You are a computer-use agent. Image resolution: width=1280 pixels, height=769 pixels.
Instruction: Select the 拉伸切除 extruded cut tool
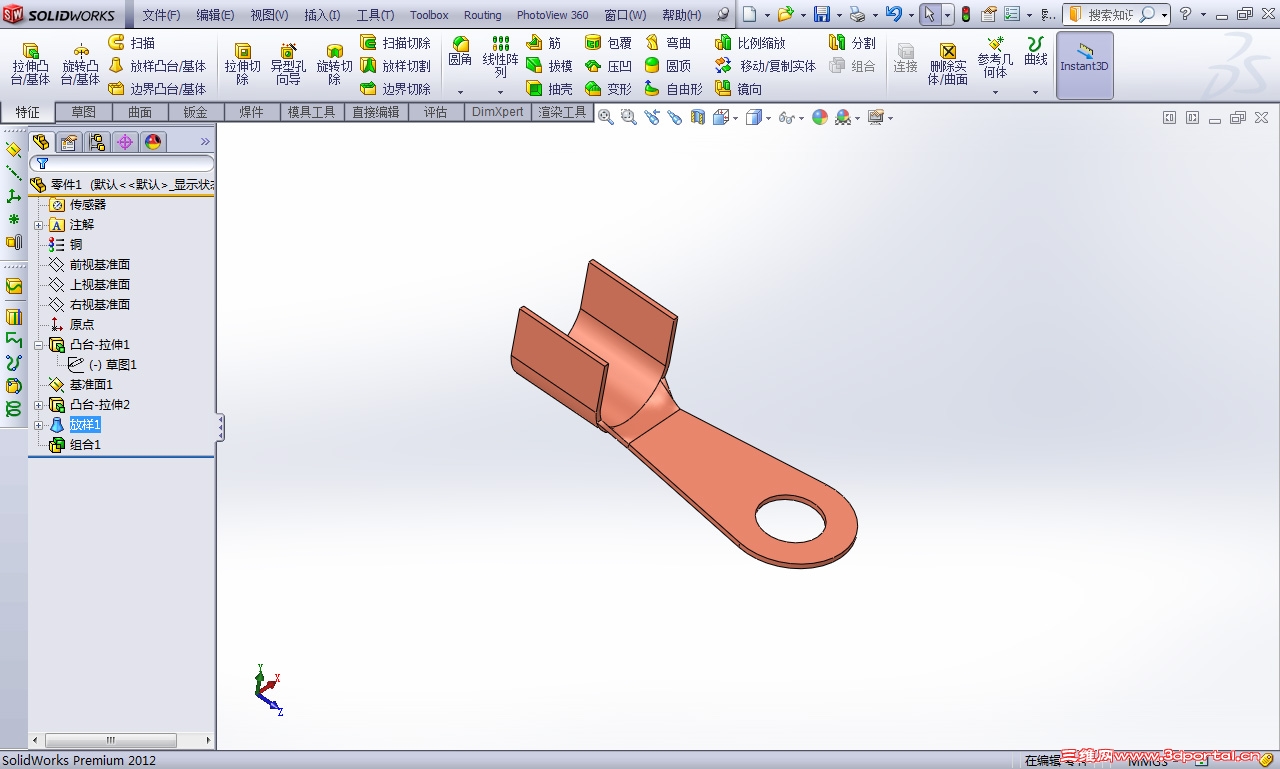(x=242, y=64)
